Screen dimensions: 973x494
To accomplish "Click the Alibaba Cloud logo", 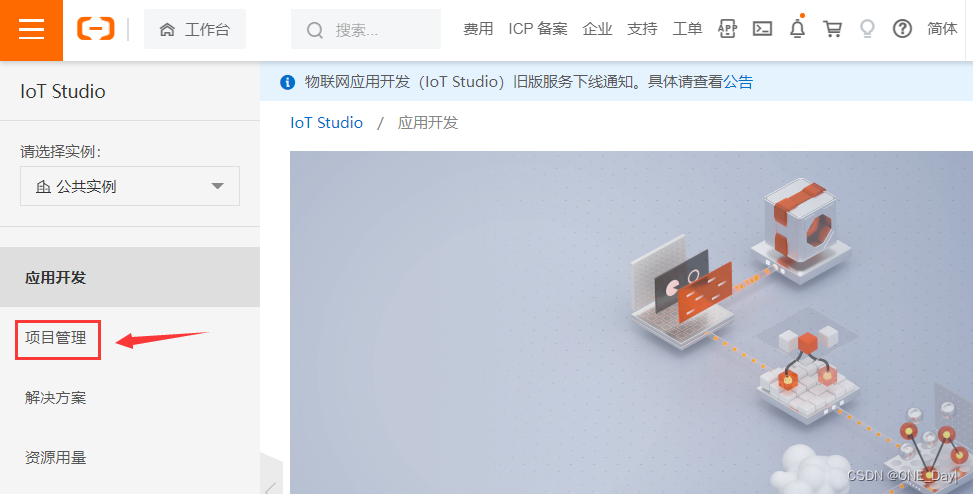I will tap(96, 29).
